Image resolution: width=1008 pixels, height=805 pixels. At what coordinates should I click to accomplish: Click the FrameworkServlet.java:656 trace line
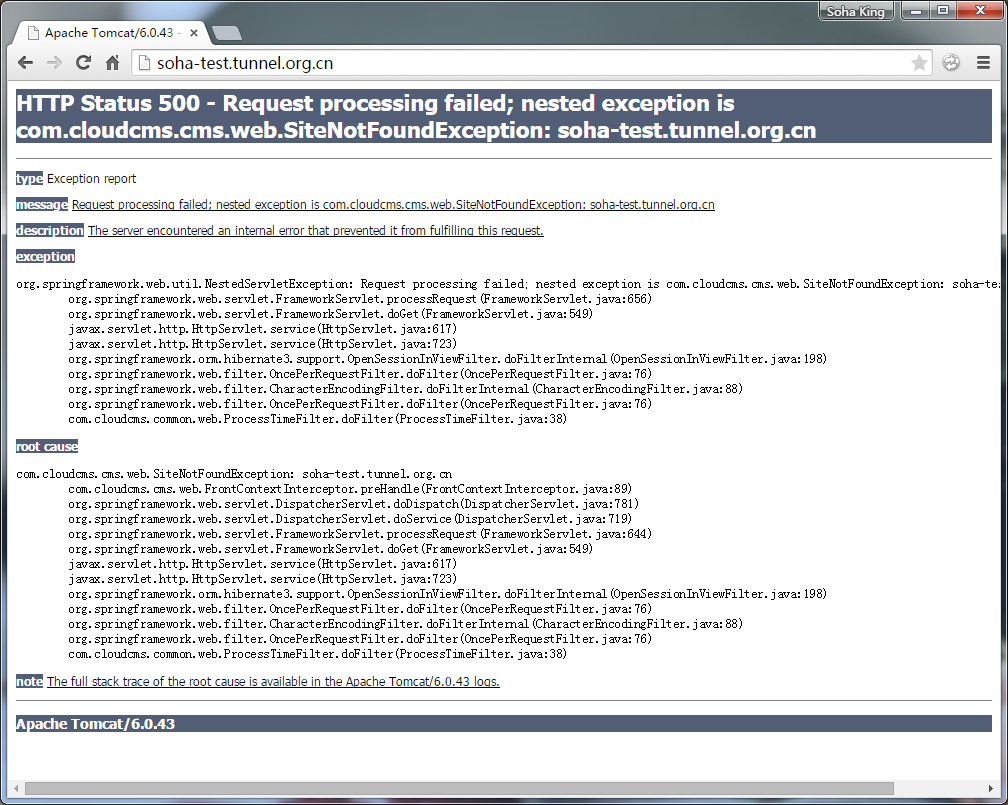(360, 299)
